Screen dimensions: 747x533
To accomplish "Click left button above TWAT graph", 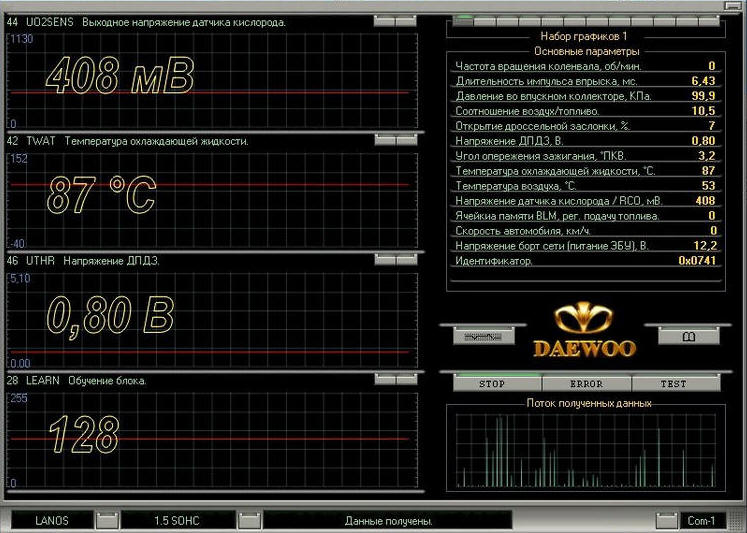I will 385,141.
